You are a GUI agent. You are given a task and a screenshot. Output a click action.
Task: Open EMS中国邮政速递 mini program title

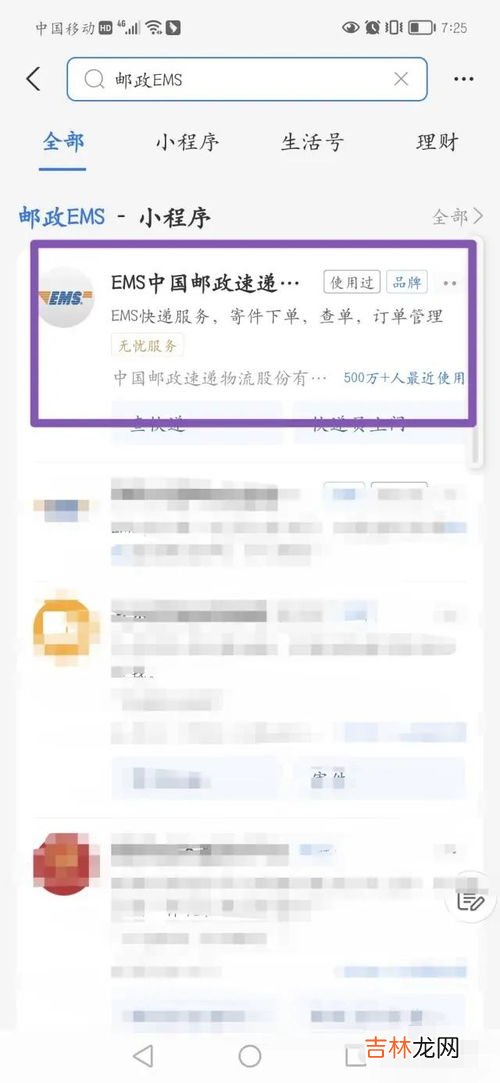[206, 283]
